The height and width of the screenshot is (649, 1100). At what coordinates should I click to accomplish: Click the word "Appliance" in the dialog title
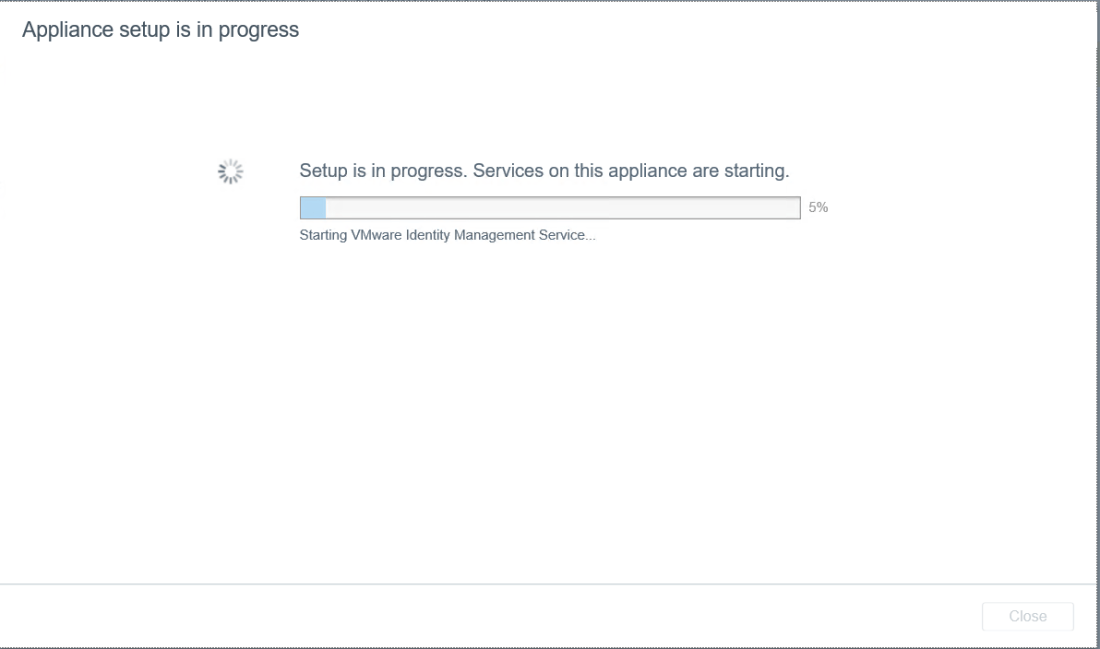(61, 30)
